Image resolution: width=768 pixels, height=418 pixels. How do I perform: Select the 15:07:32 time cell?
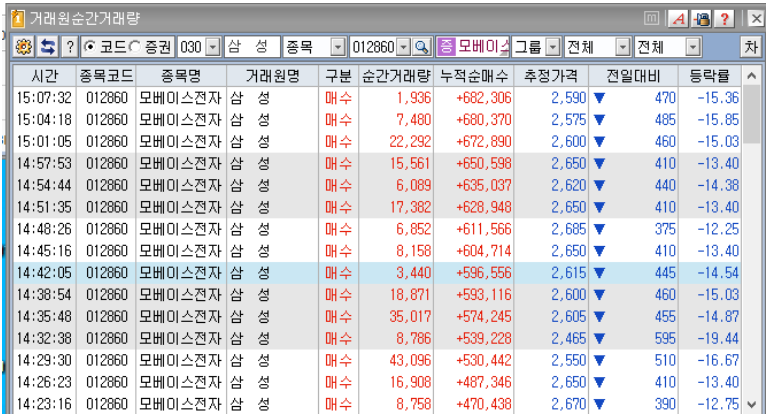tap(44, 98)
